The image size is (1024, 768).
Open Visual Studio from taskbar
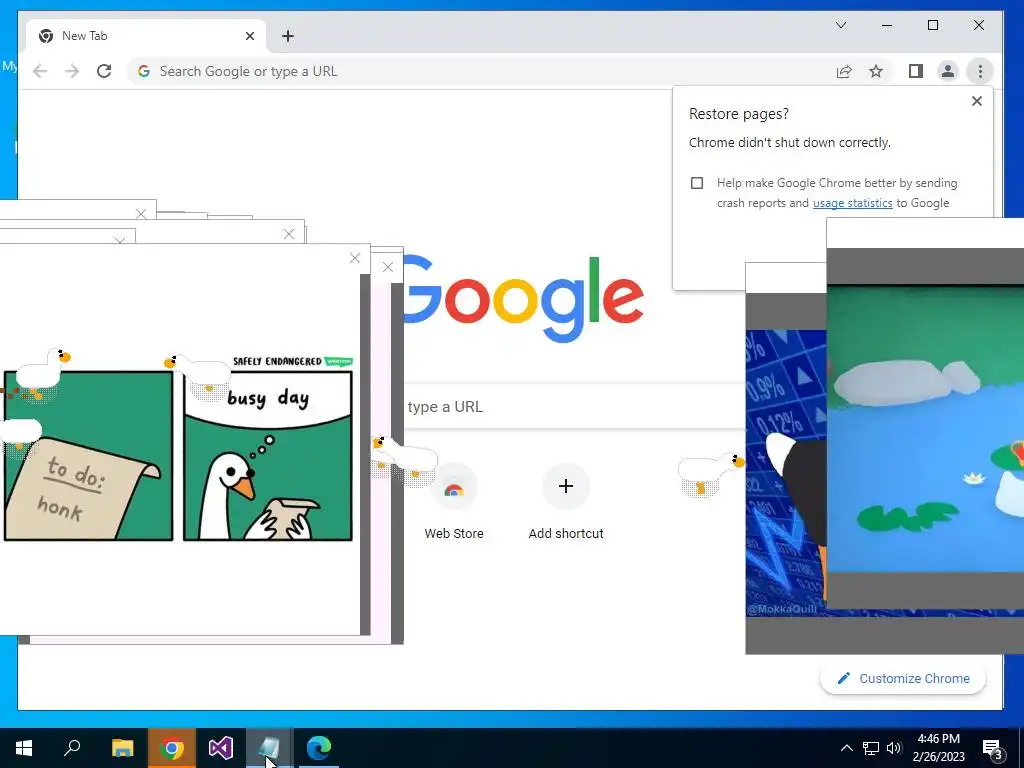pos(221,748)
